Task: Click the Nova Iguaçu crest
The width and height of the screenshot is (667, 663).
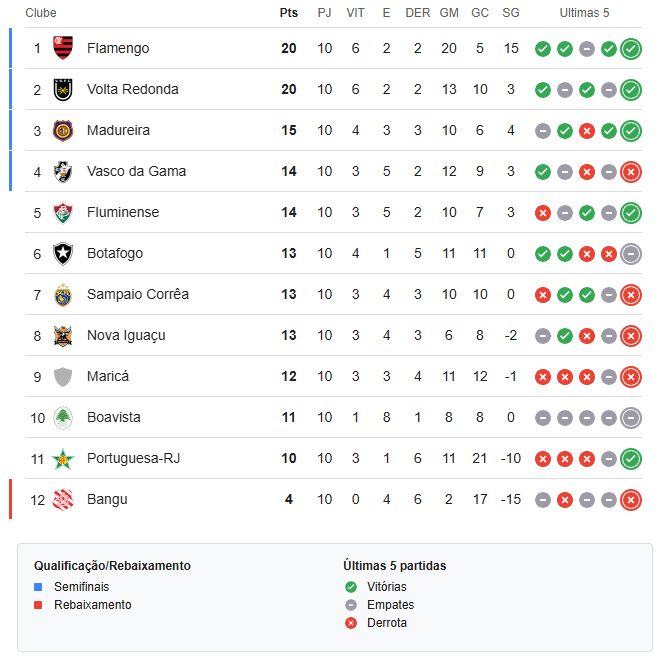Action: click(63, 336)
